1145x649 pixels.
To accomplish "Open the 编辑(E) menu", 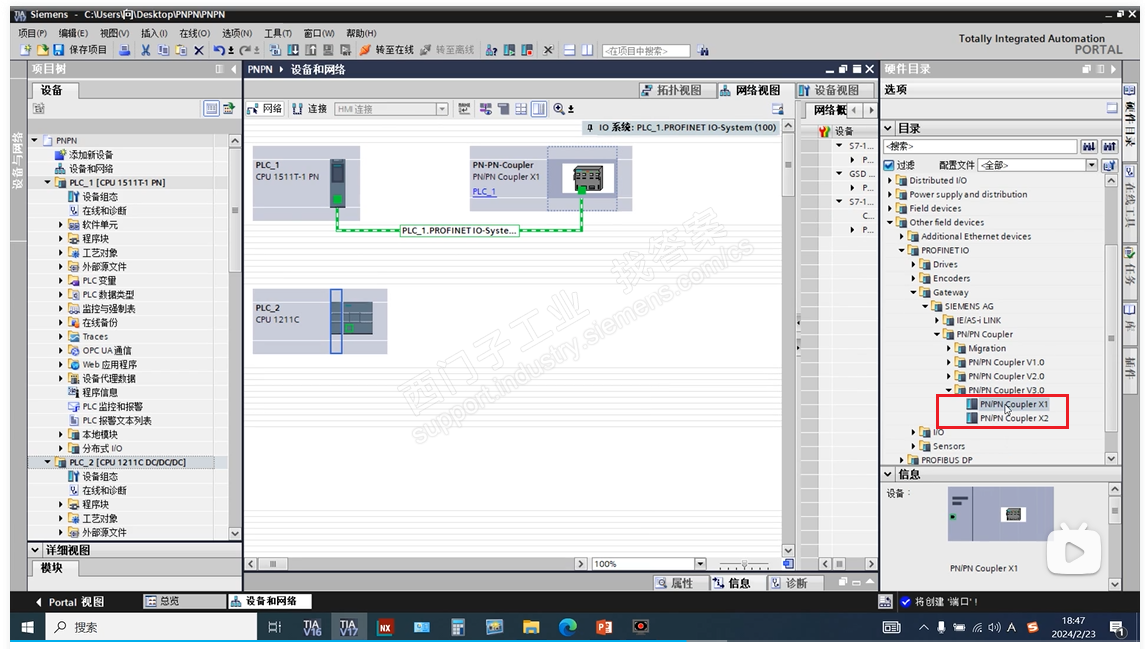I will pos(73,33).
